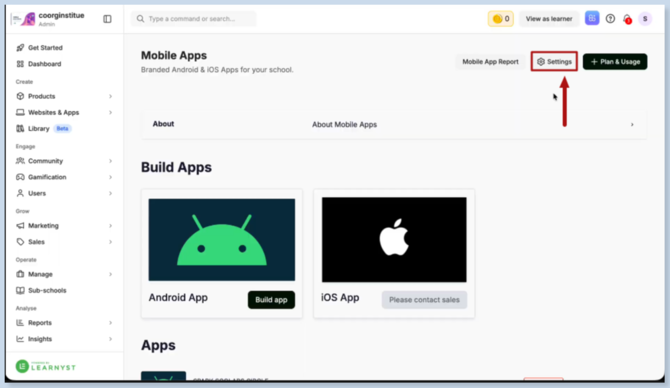The width and height of the screenshot is (670, 388).
Task: Click the Beta badge next to Library
Action: 62,128
